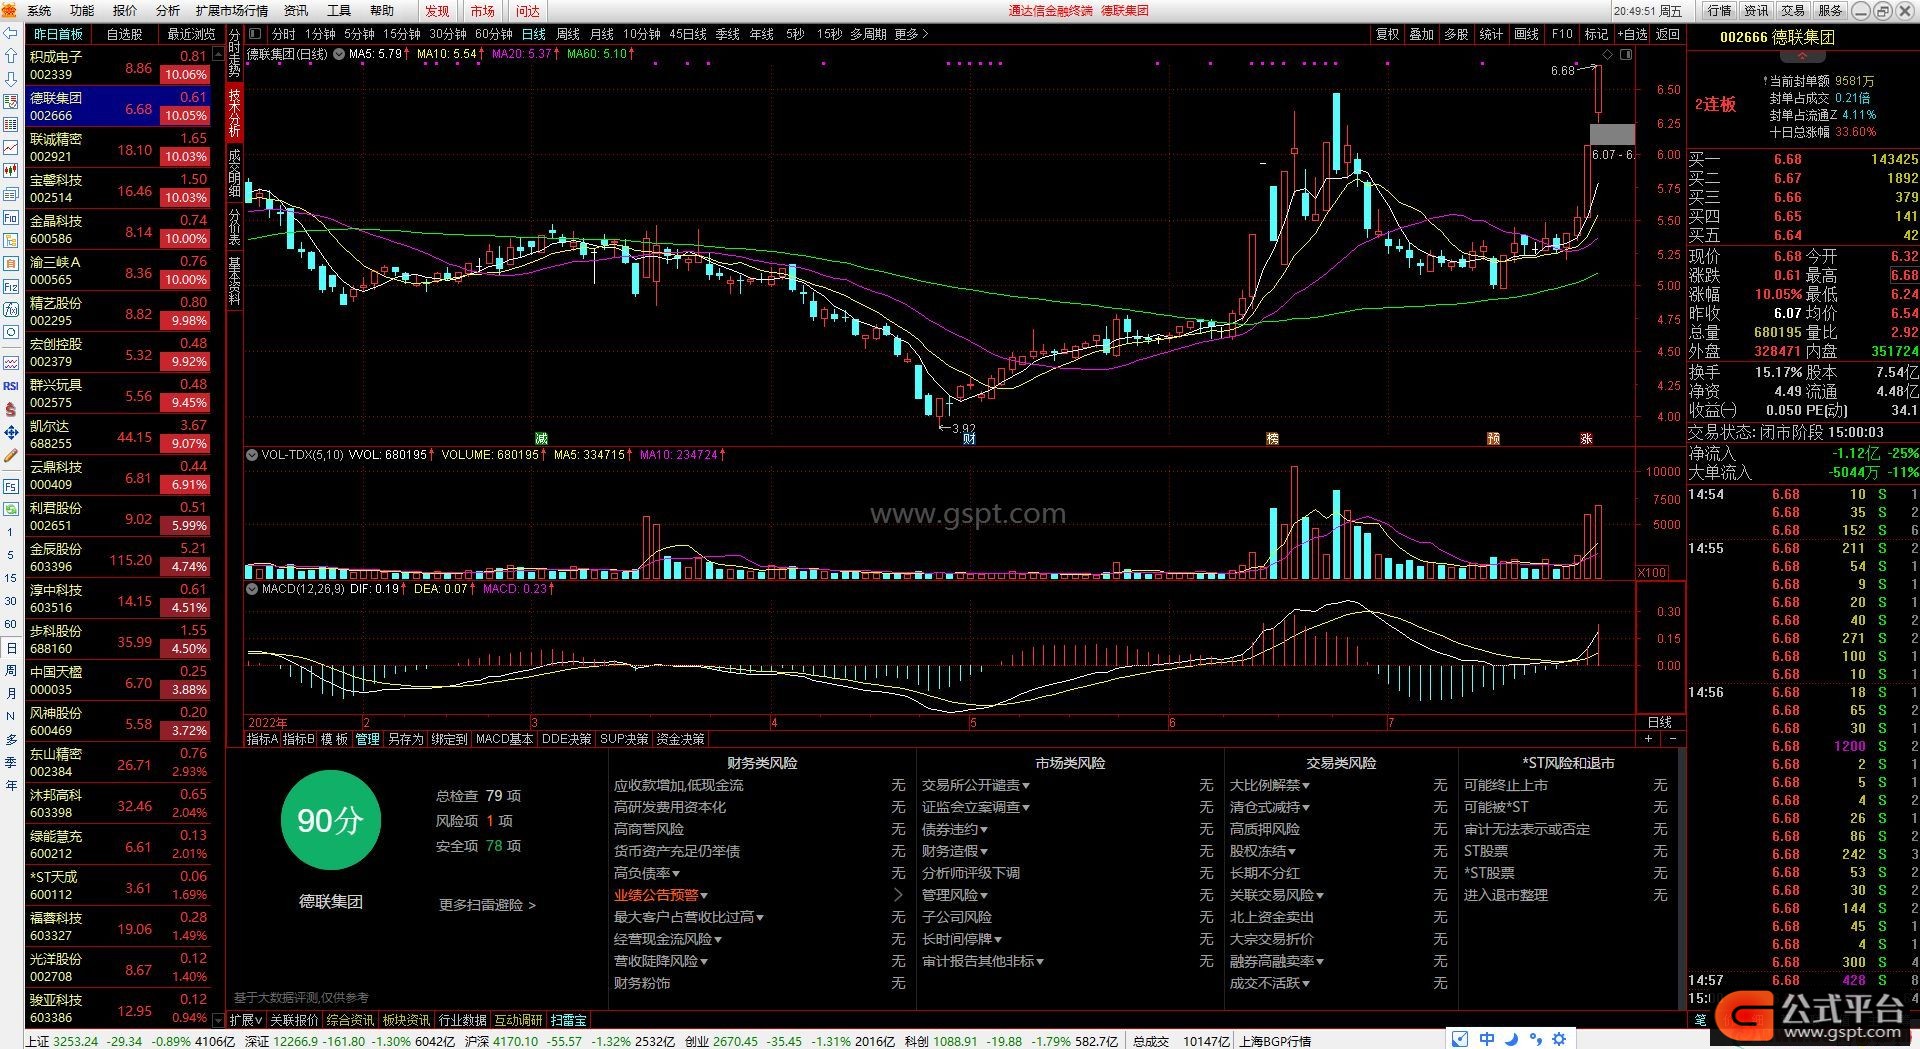Image resolution: width=1920 pixels, height=1049 pixels.
Task: Click the arrow next to 业绩公告预警 row
Action: point(897,896)
